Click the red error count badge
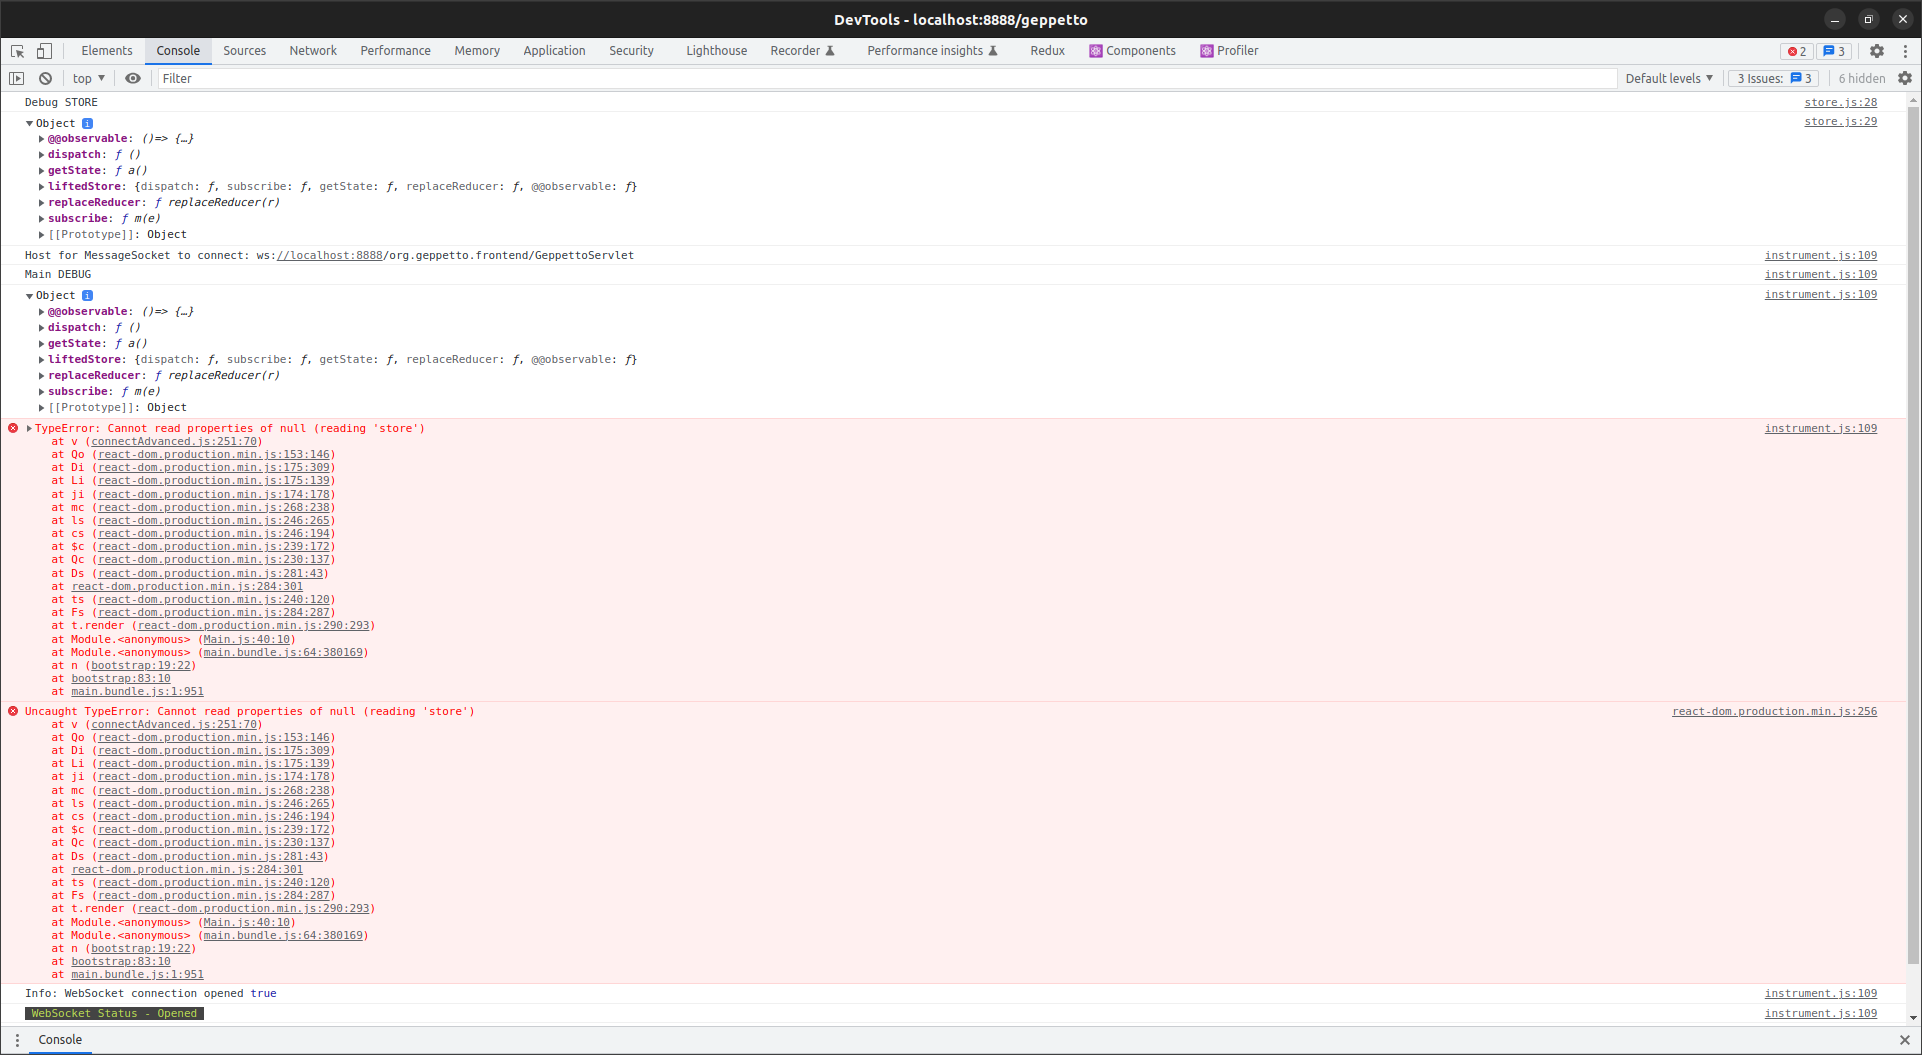 [x=1797, y=51]
